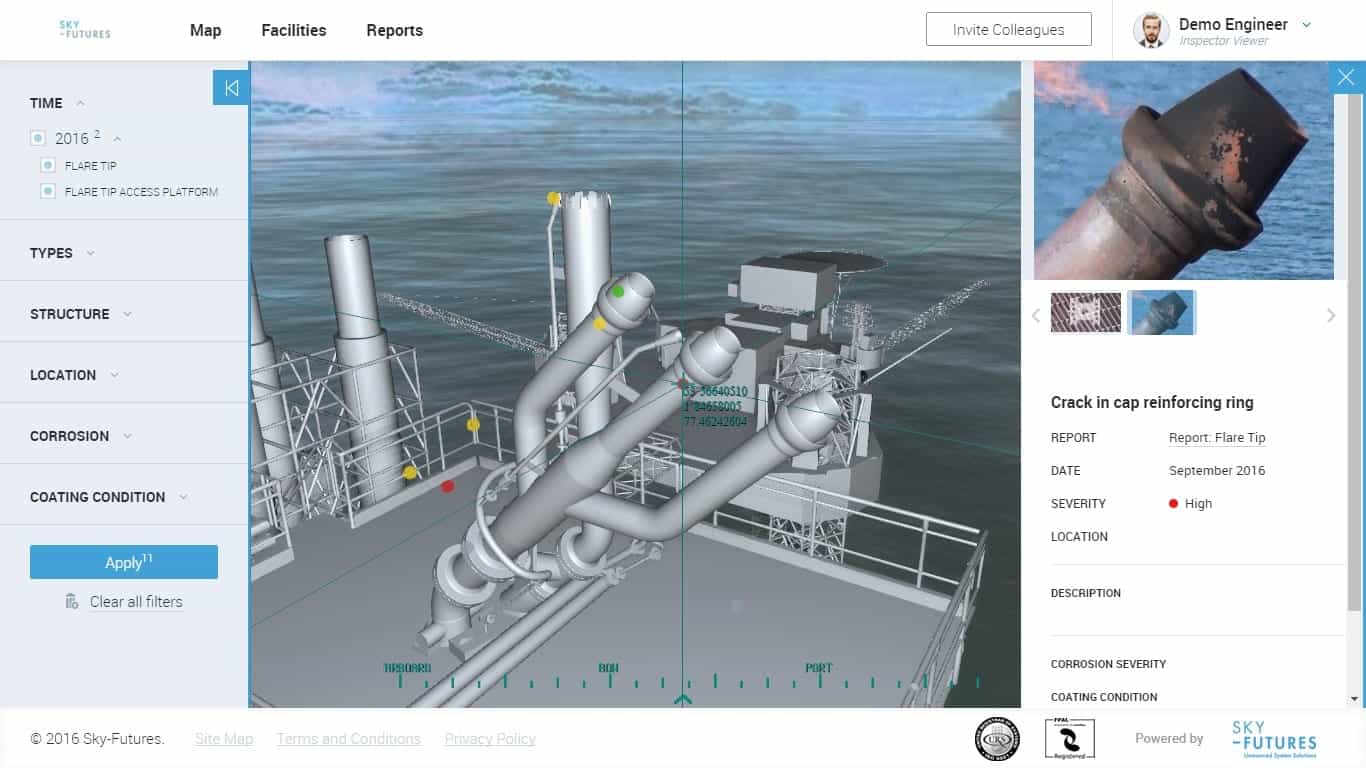Click the yellow marker atop flare stack
The image size is (1366, 768).
tap(553, 198)
